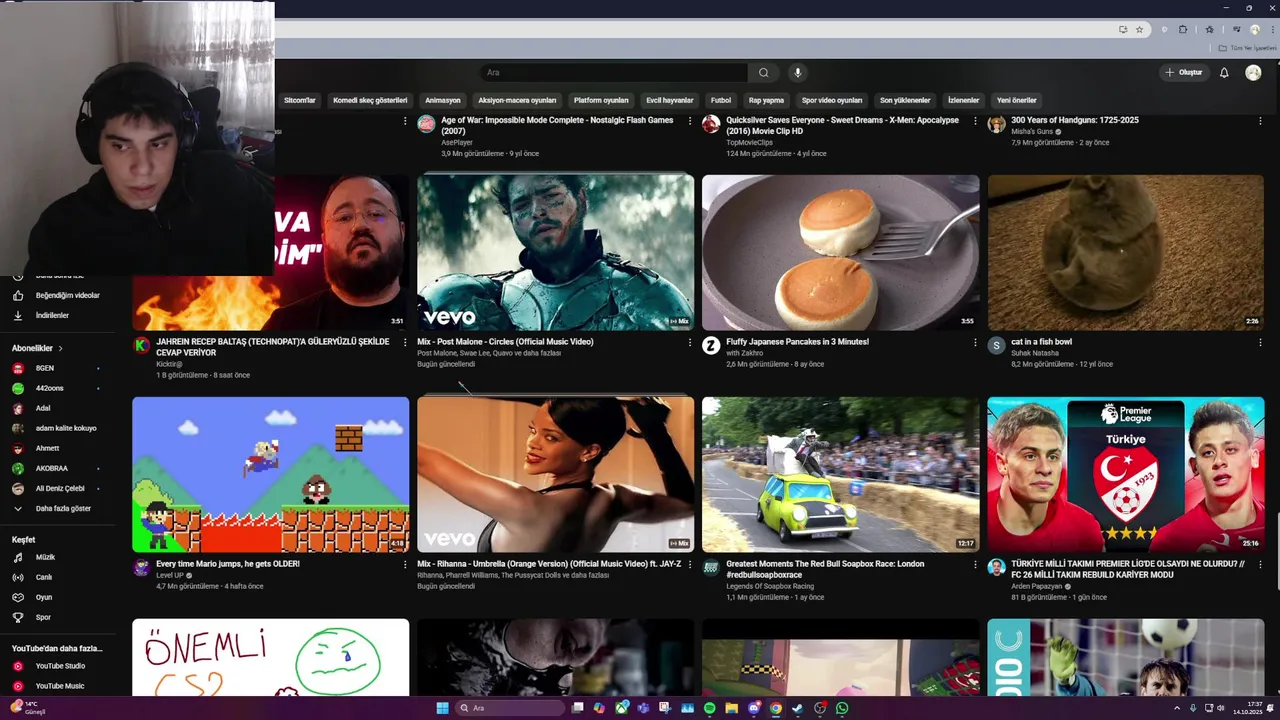The width and height of the screenshot is (1280, 720).
Task: Expand Abonelikler section chevron
Action: (60, 348)
